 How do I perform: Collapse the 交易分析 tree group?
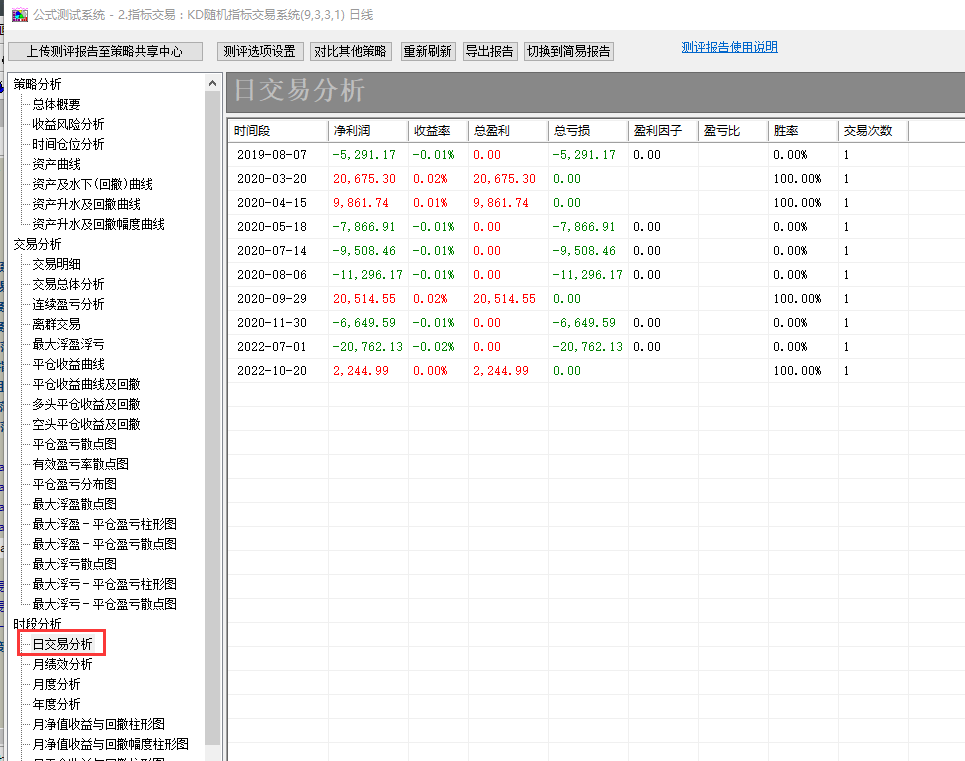point(37,244)
